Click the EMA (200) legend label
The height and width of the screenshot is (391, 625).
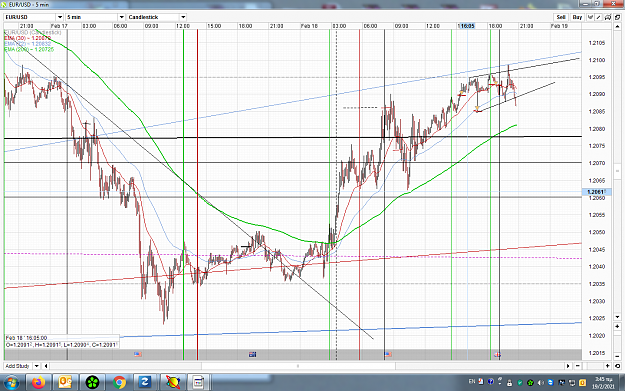click(x=29, y=49)
